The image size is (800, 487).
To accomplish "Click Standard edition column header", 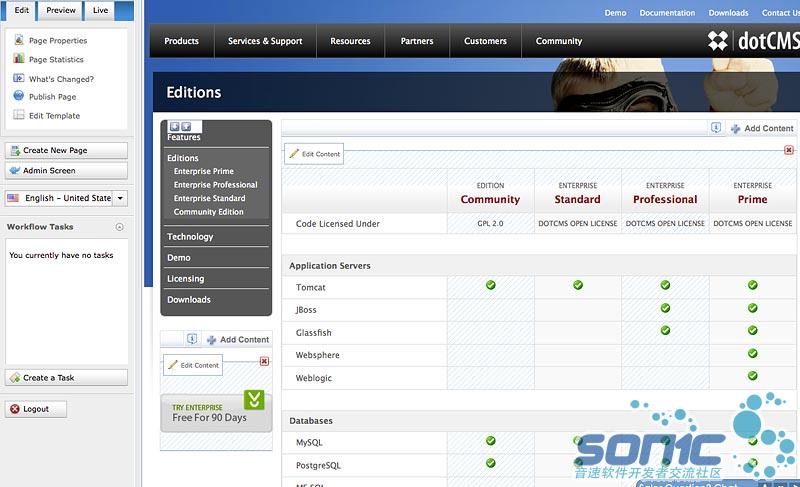I will (578, 193).
